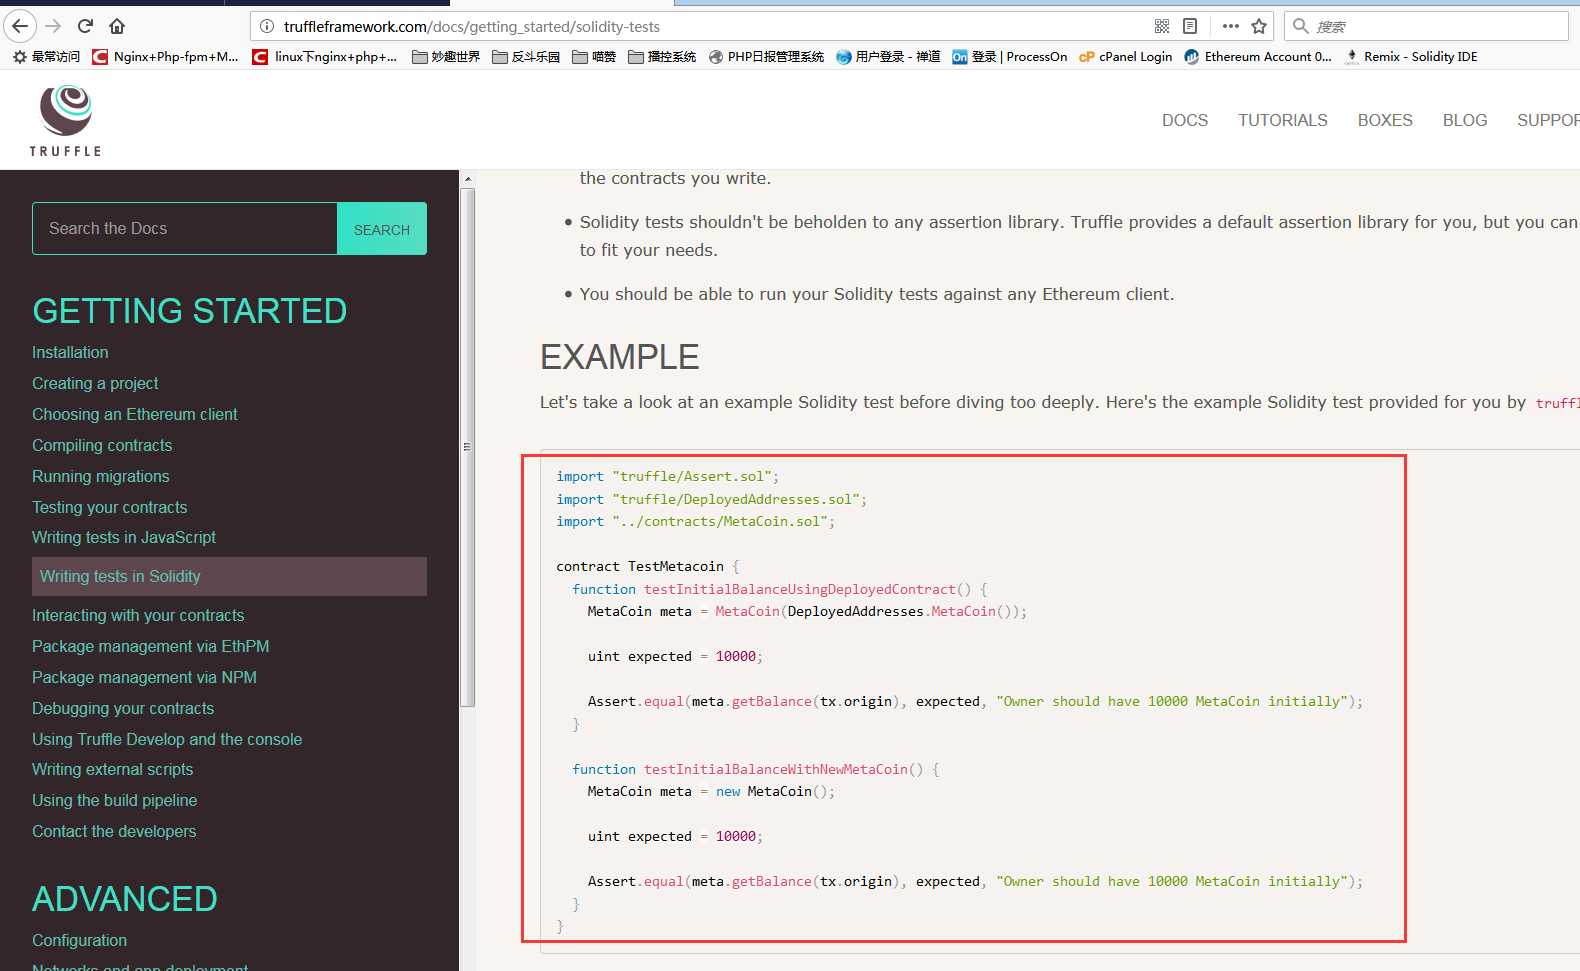The image size is (1580, 971).
Task: Click testInitialBalanceWithNewMetaCoin function name
Action: (776, 769)
